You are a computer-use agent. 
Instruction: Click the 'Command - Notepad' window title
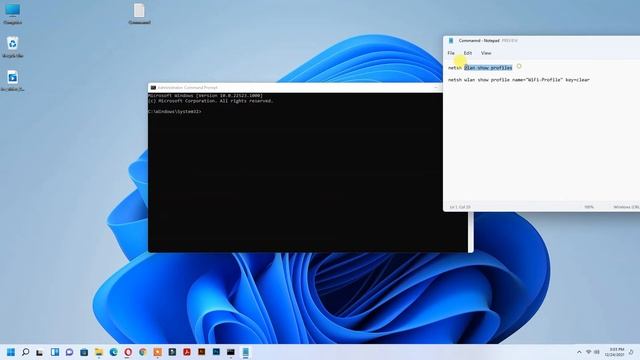[x=479, y=40]
